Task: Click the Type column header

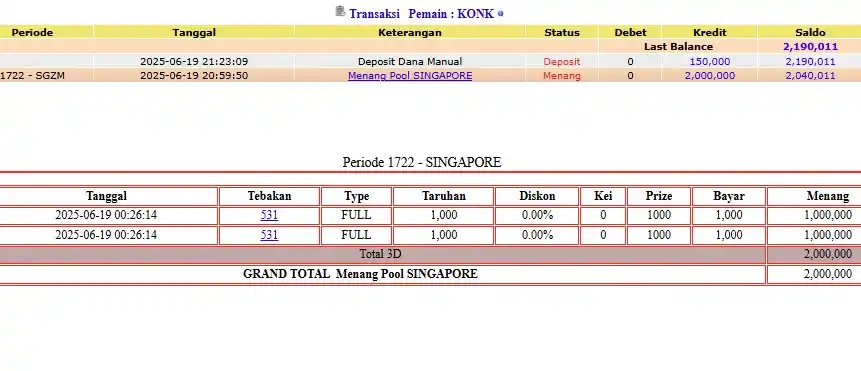Action: click(356, 196)
